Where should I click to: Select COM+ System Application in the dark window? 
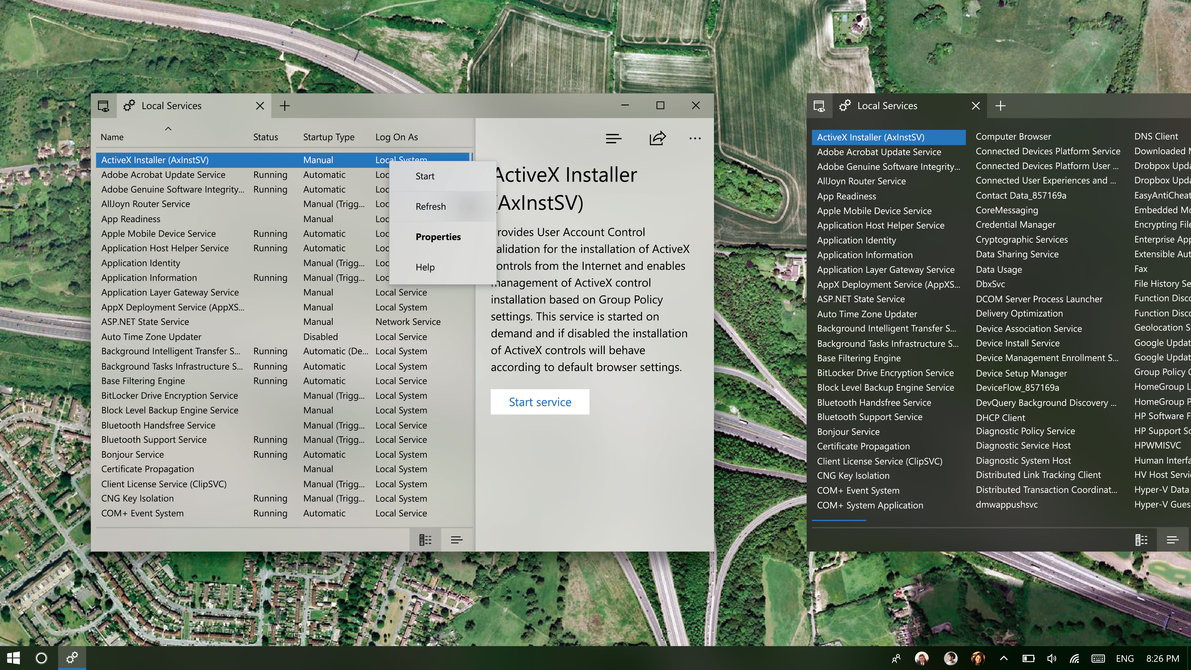pos(870,505)
